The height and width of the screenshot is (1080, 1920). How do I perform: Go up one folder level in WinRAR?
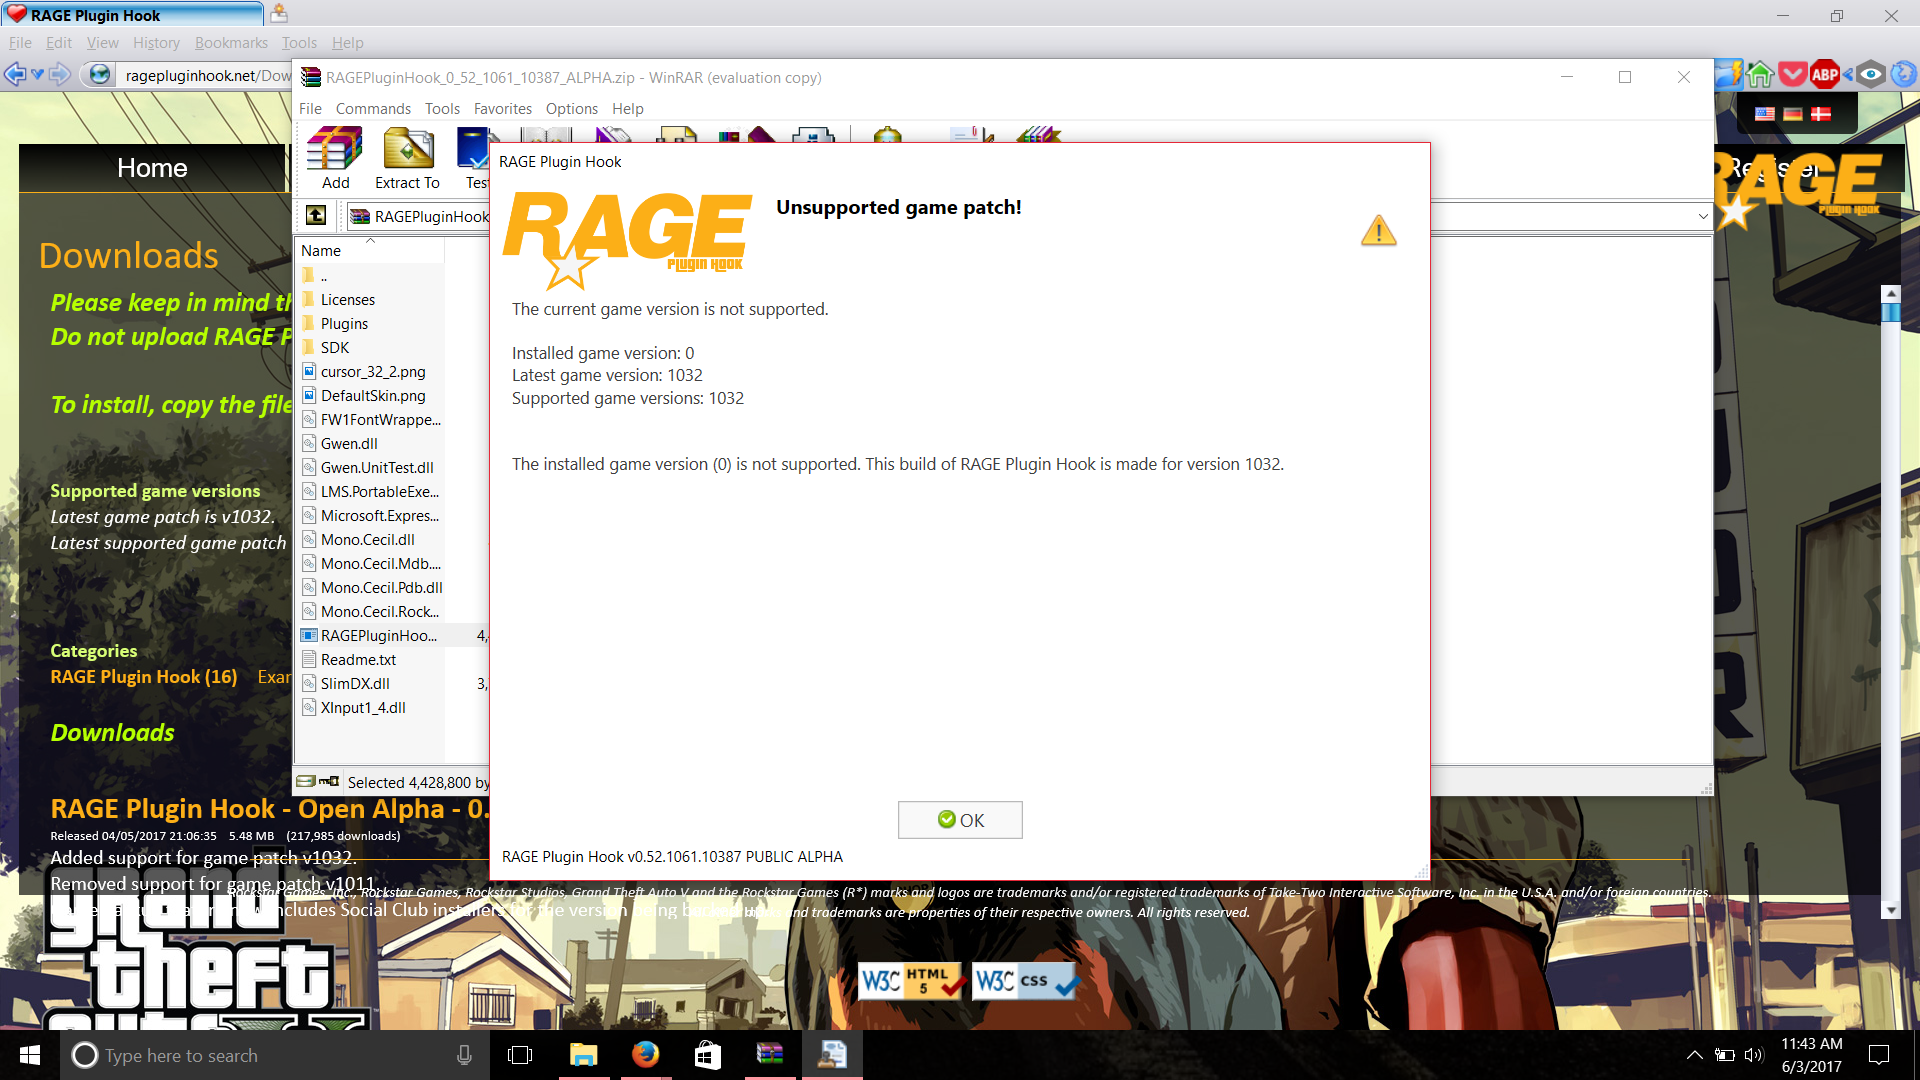click(316, 215)
